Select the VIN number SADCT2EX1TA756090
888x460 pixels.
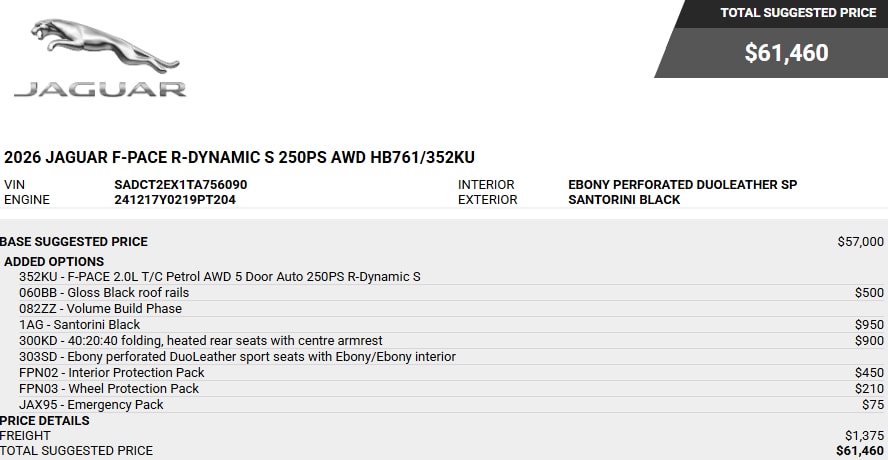coord(181,185)
